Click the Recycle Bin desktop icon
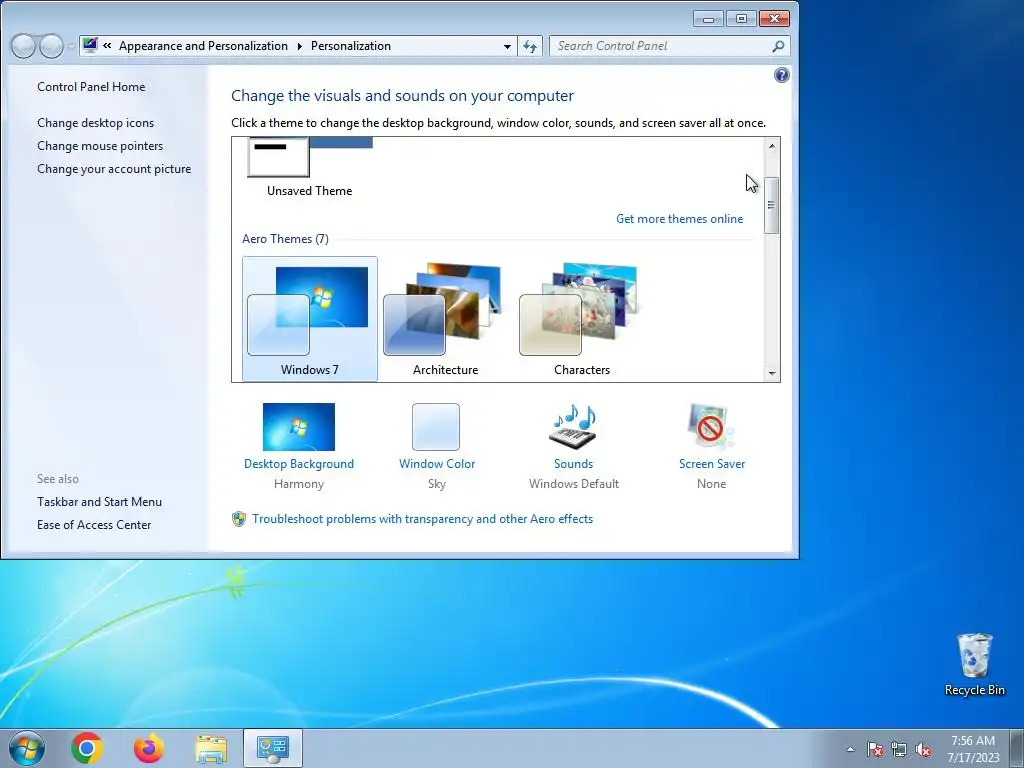1024x768 pixels. [974, 664]
